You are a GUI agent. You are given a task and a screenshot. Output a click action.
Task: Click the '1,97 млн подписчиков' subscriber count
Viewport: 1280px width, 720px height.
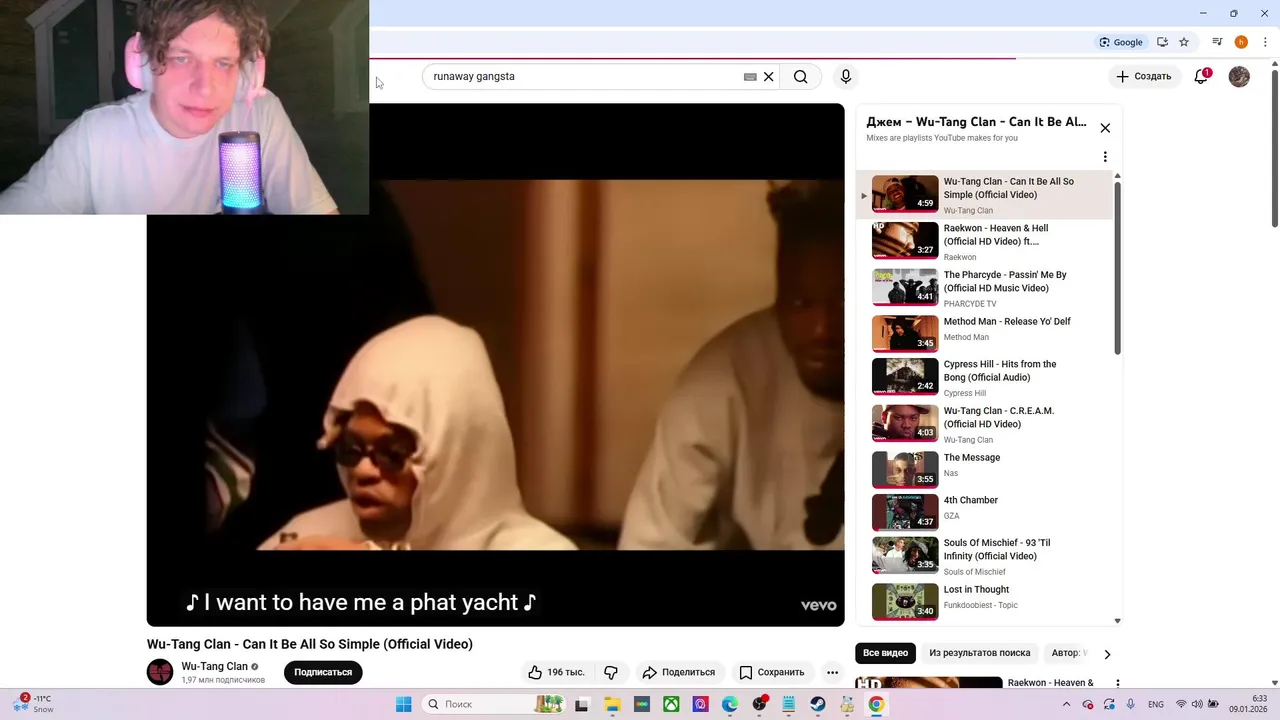(223, 680)
